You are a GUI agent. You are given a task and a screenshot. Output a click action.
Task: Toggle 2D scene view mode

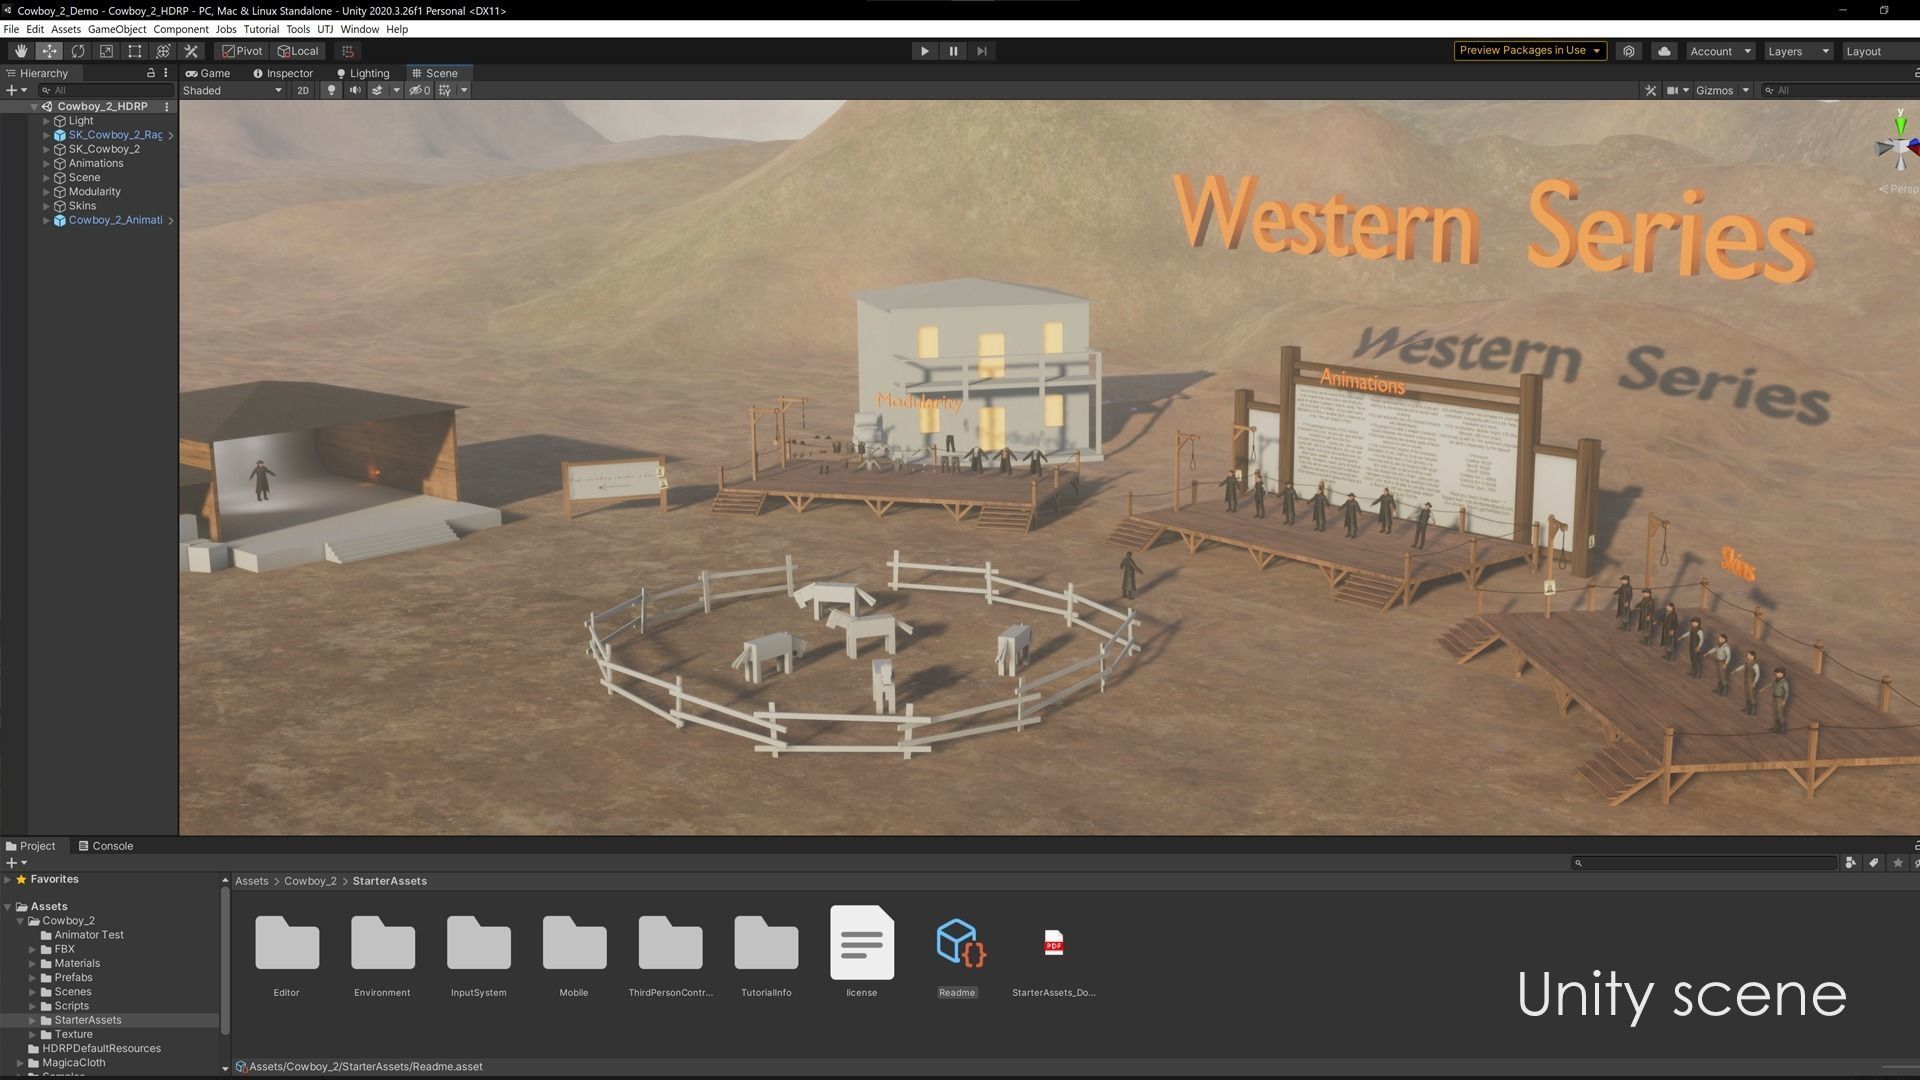click(x=302, y=90)
